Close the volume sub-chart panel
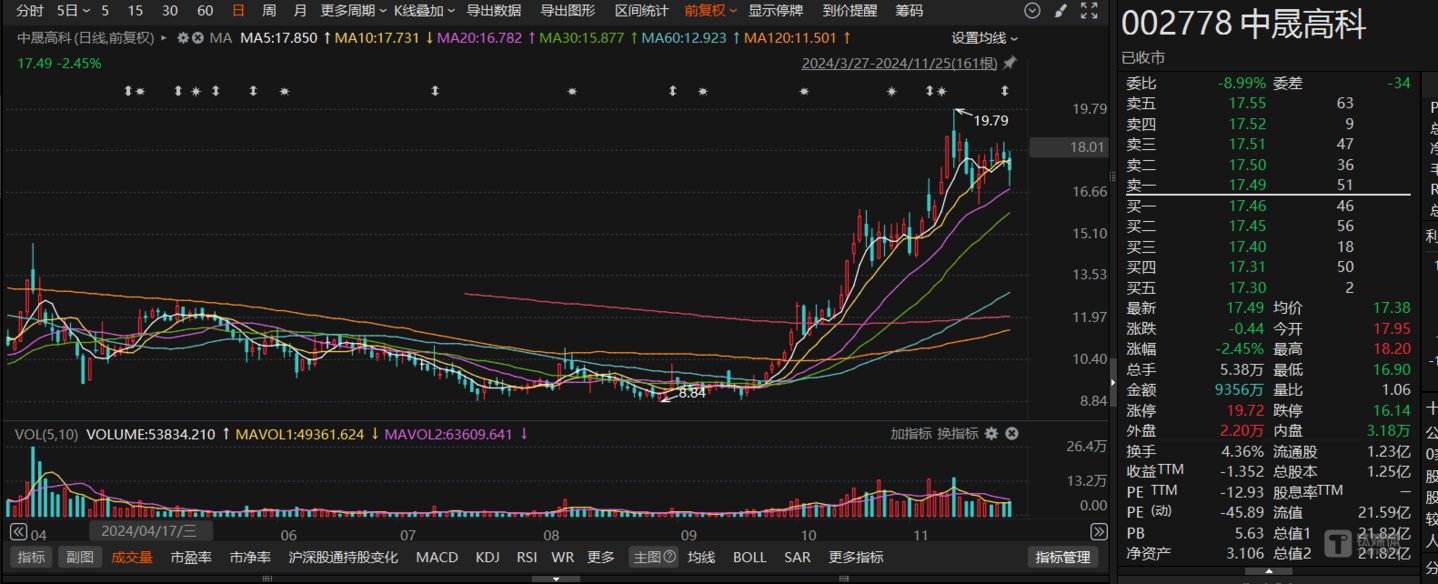The width and height of the screenshot is (1438, 584). point(1011,433)
